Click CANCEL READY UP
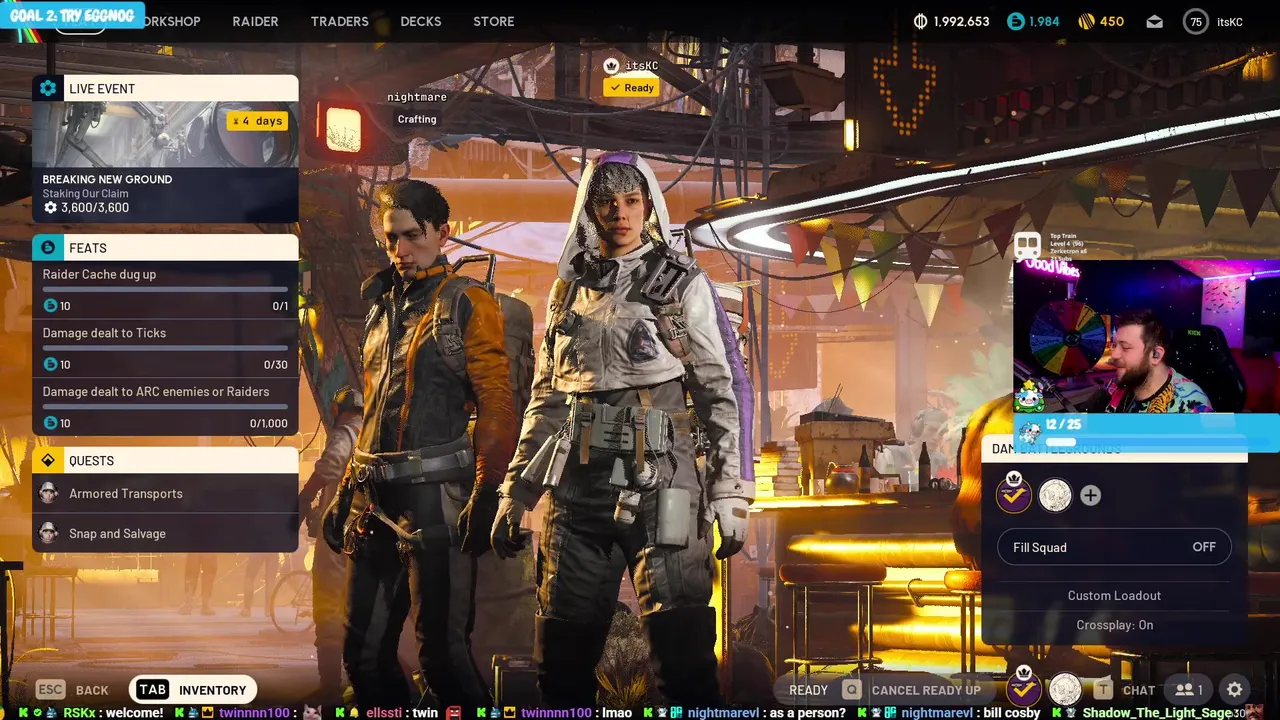 (x=926, y=690)
